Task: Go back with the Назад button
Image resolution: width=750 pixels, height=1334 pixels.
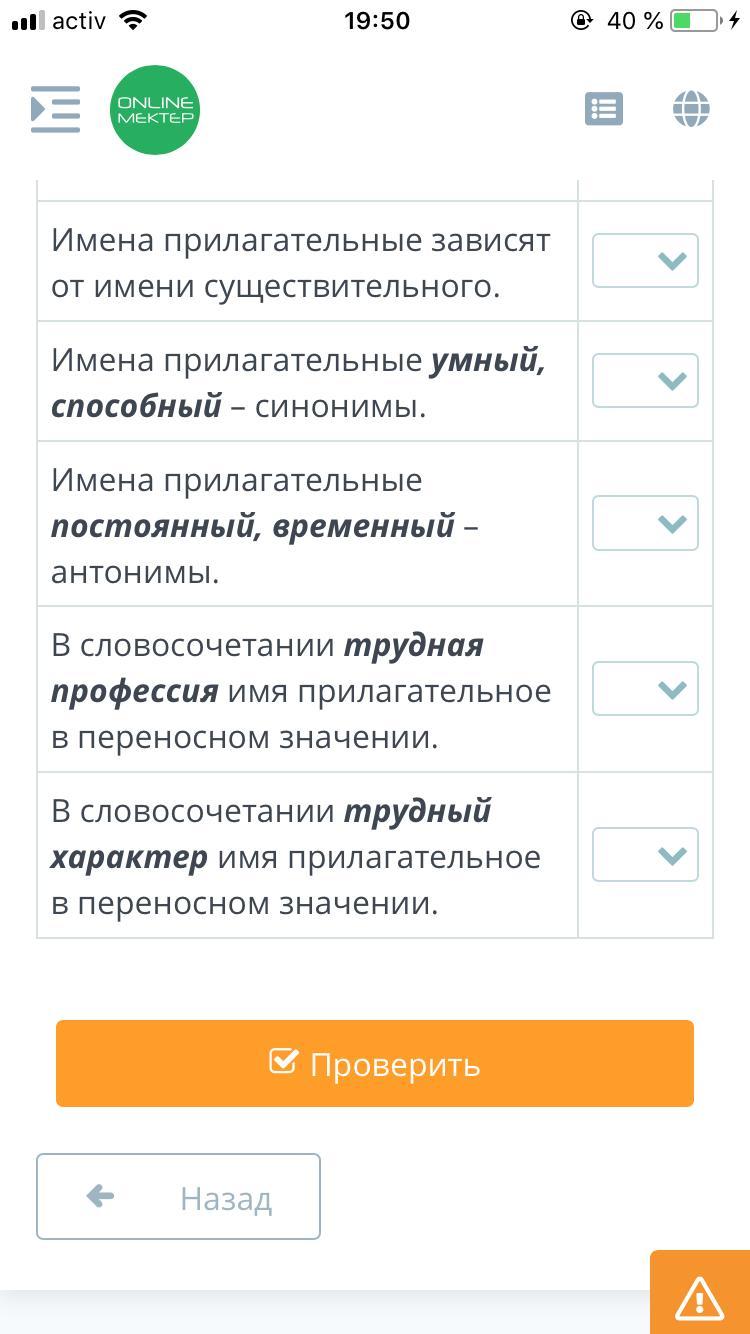Action: point(178,1197)
